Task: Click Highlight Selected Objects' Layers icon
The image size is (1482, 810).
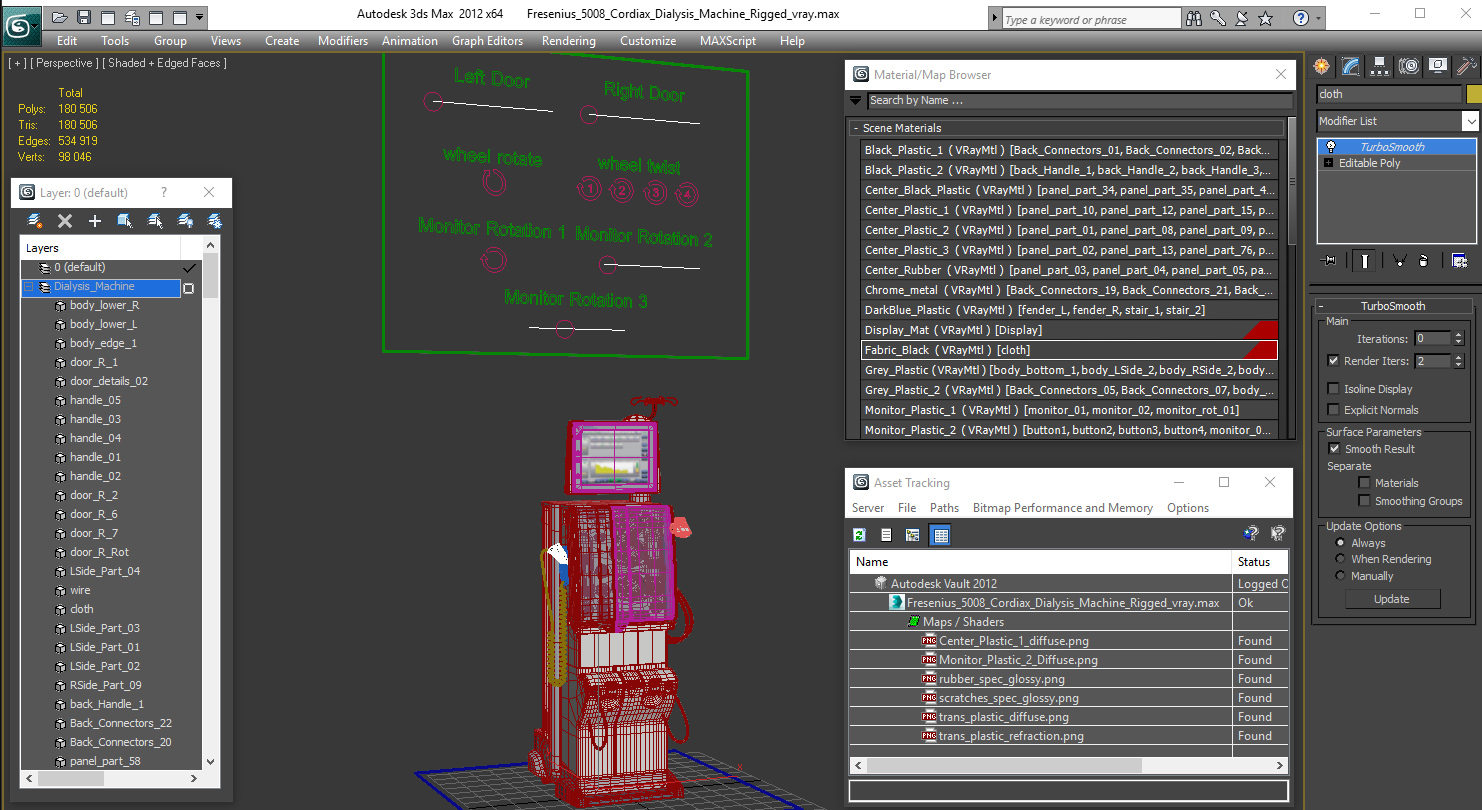Action: [155, 221]
